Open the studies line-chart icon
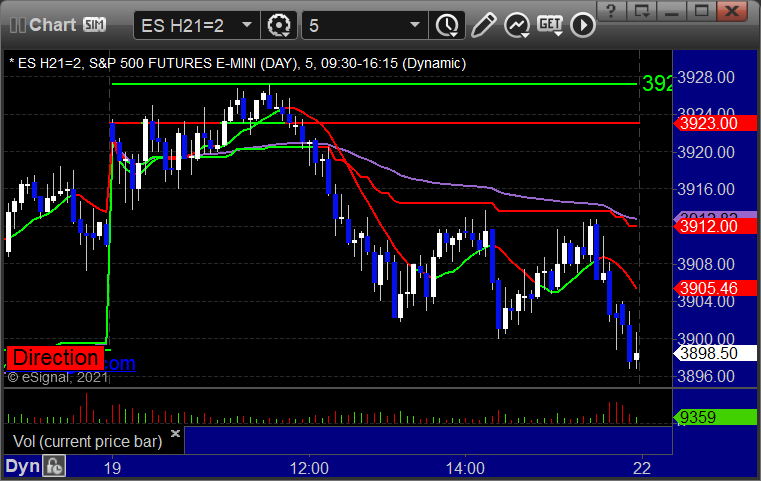 point(517,25)
